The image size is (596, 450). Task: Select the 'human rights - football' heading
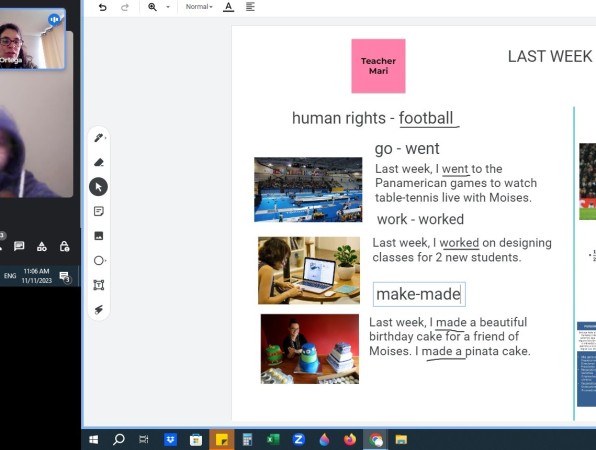[x=373, y=118]
